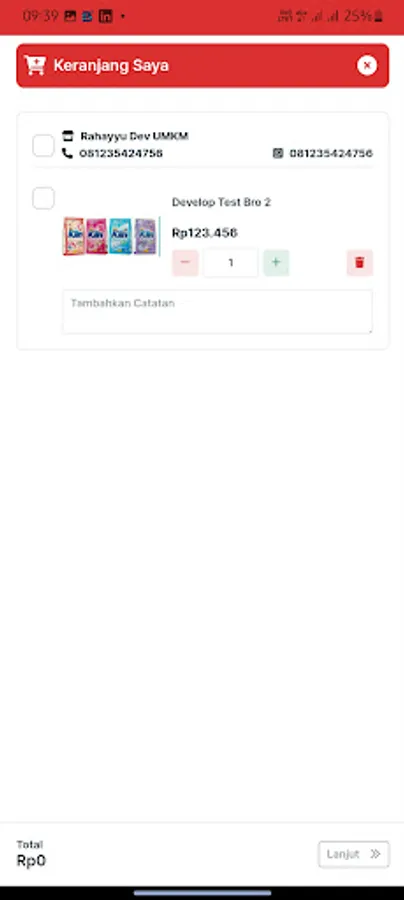Viewport: 404px width, 900px height.
Task: Tick the Develop Test Bro 2 item checkbox
Action: (43, 198)
